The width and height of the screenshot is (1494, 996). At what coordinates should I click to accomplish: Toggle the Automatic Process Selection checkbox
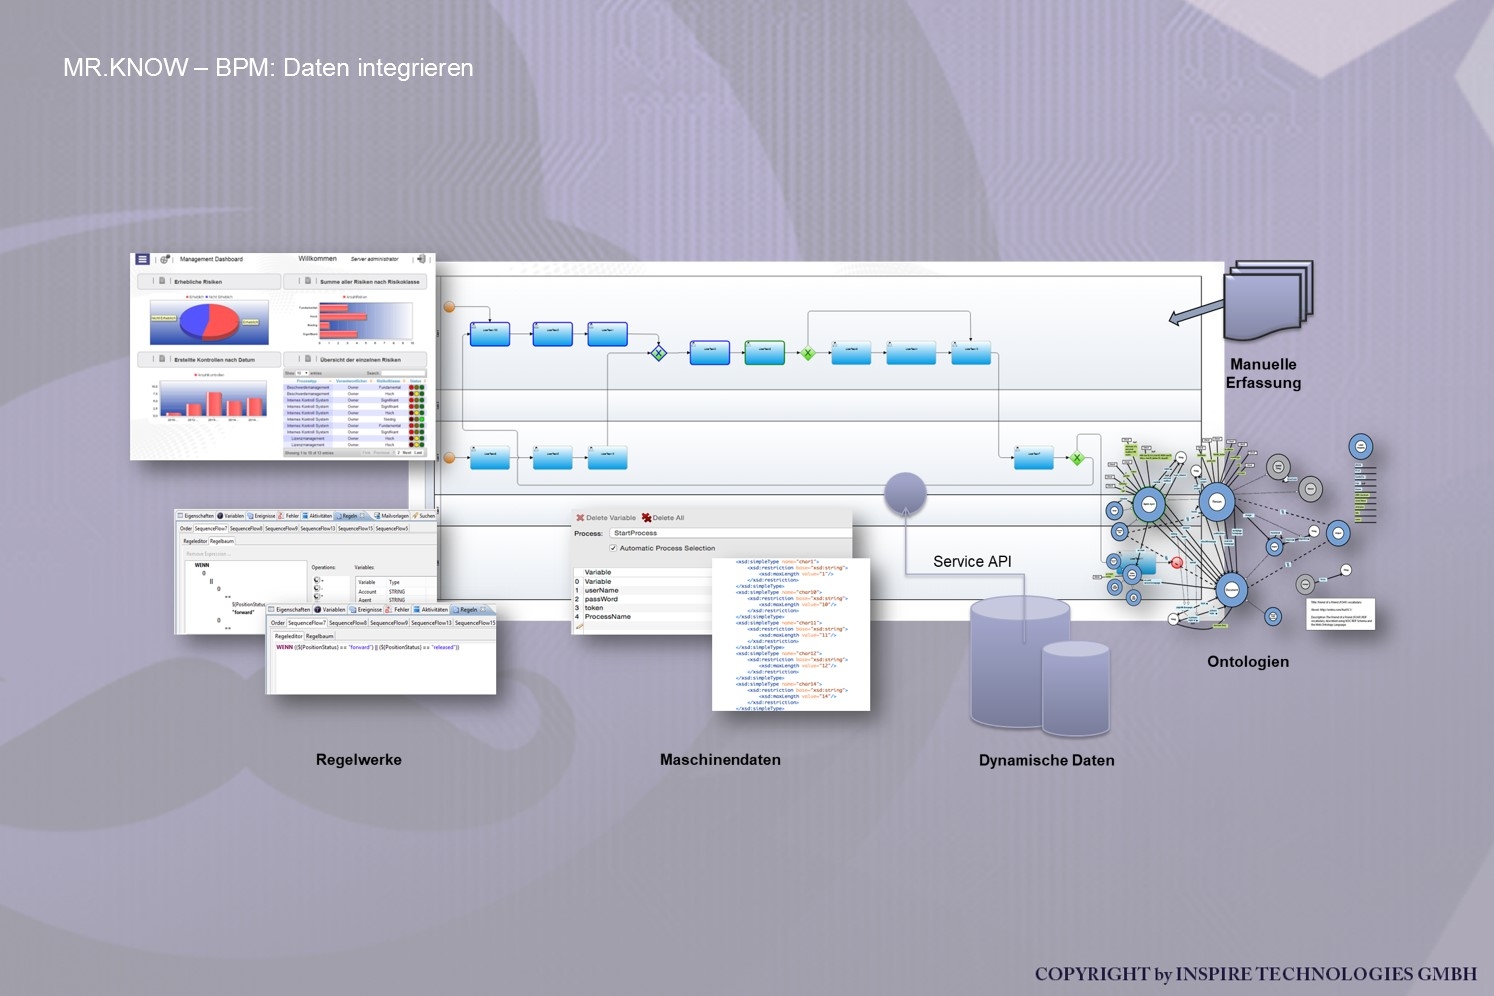[613, 548]
